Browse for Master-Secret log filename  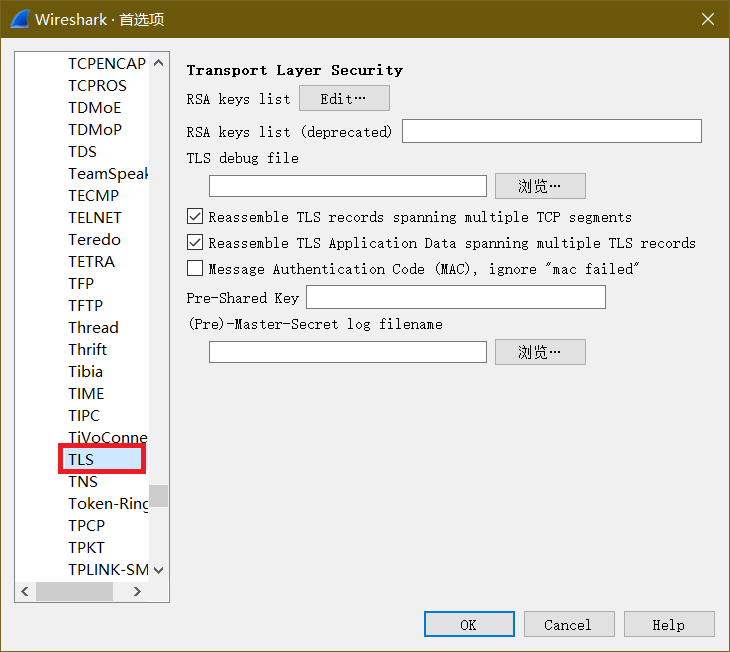coord(540,352)
